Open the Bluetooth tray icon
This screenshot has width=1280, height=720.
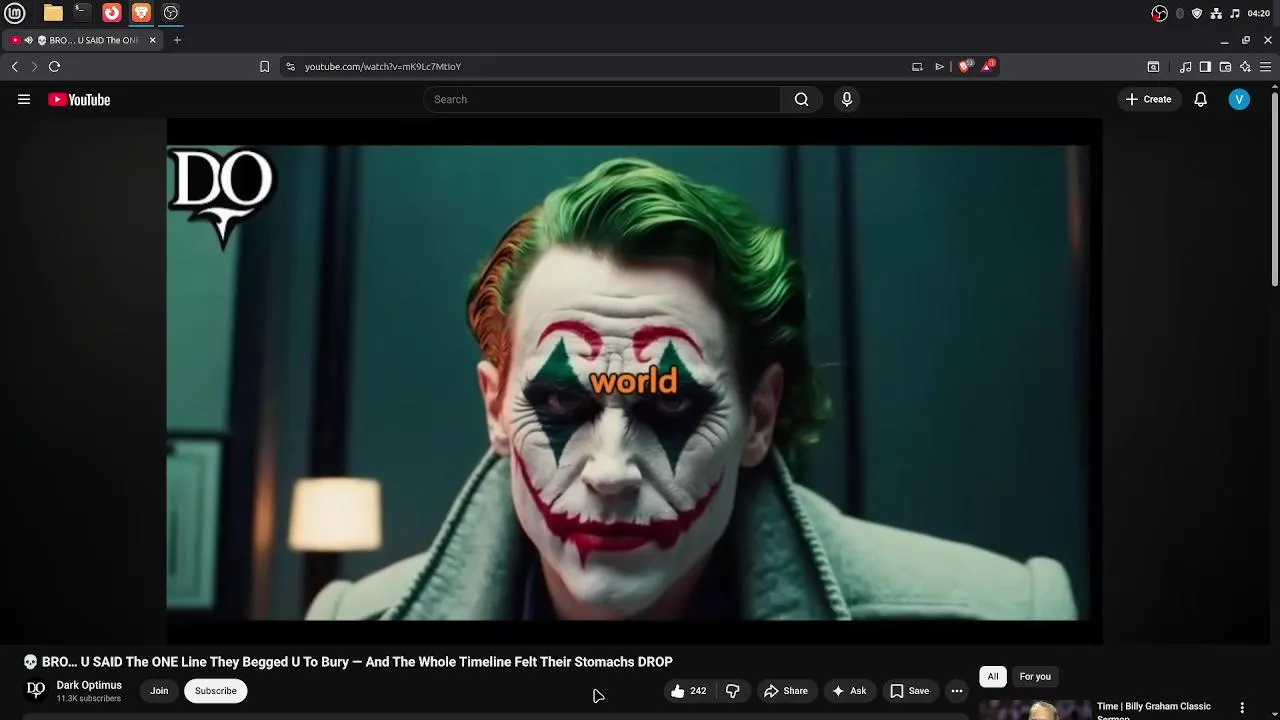coord(1180,13)
